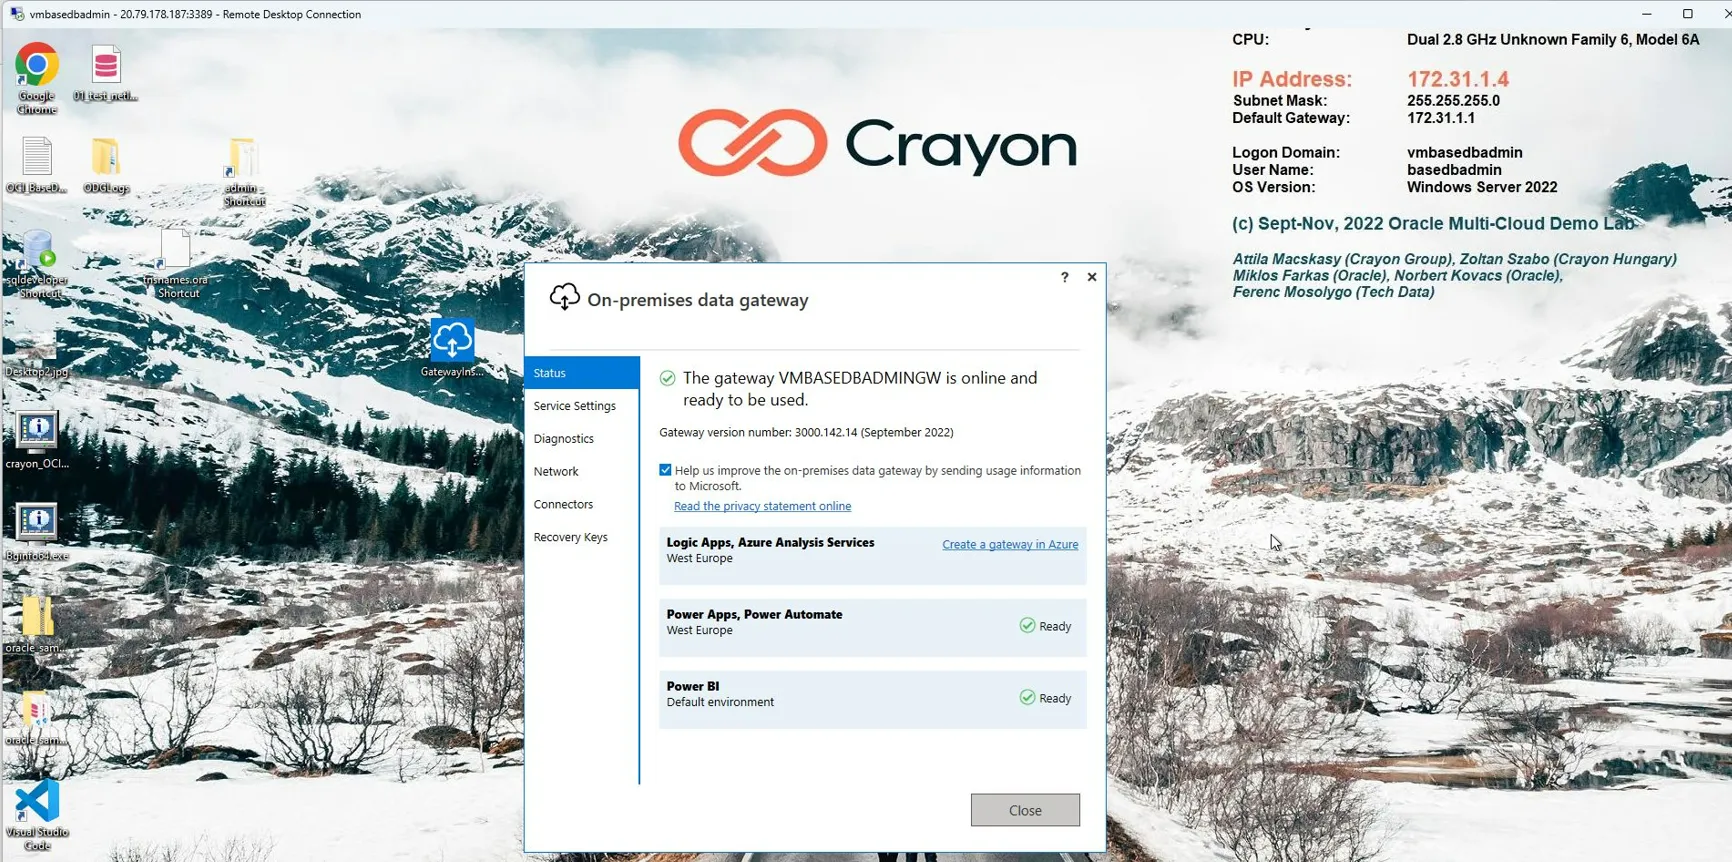The image size is (1732, 862).
Task: Open the oracle_sam zipped folder icon
Action: point(37,625)
